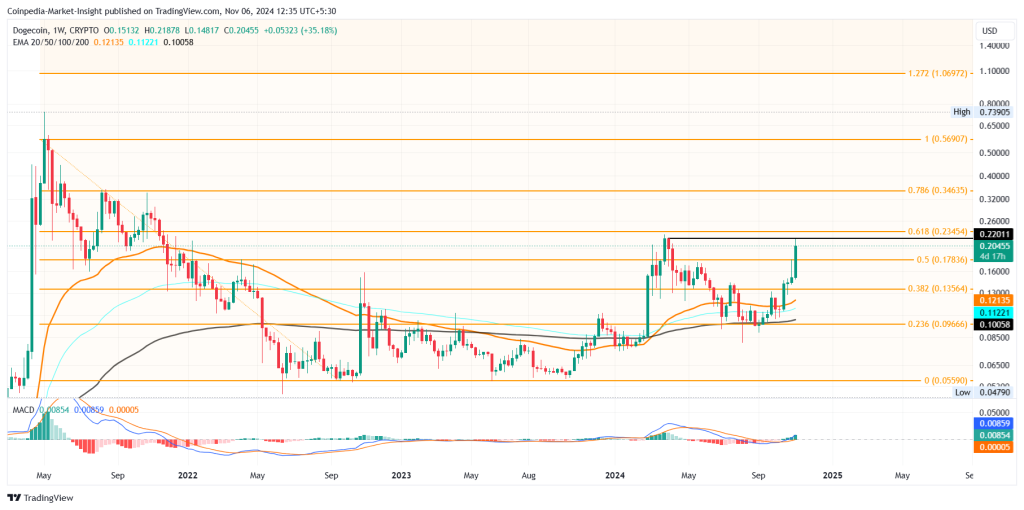Click the 4d 17h countdown label
Screen dimensions: 1024x510
(x=995, y=256)
